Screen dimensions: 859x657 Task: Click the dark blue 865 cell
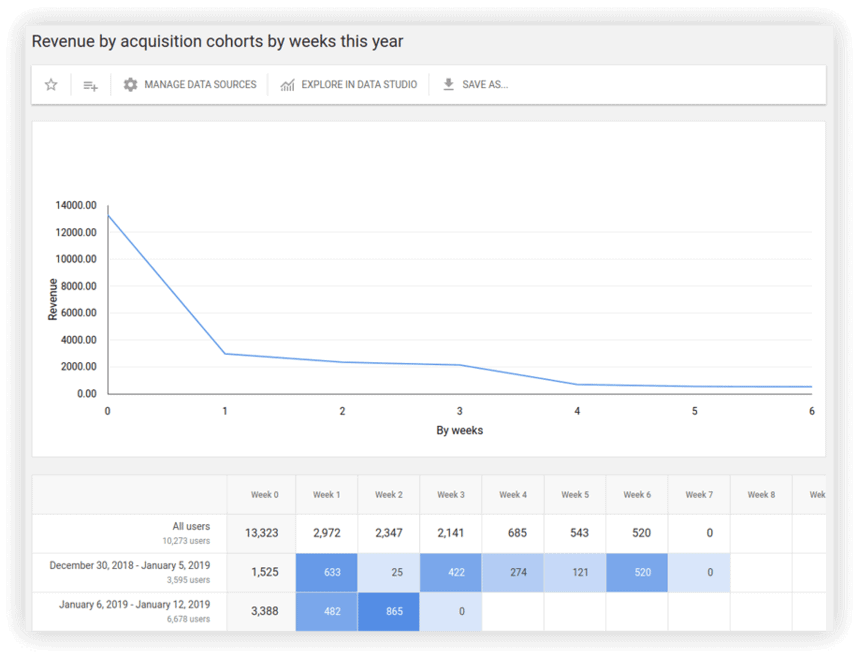[x=389, y=611]
